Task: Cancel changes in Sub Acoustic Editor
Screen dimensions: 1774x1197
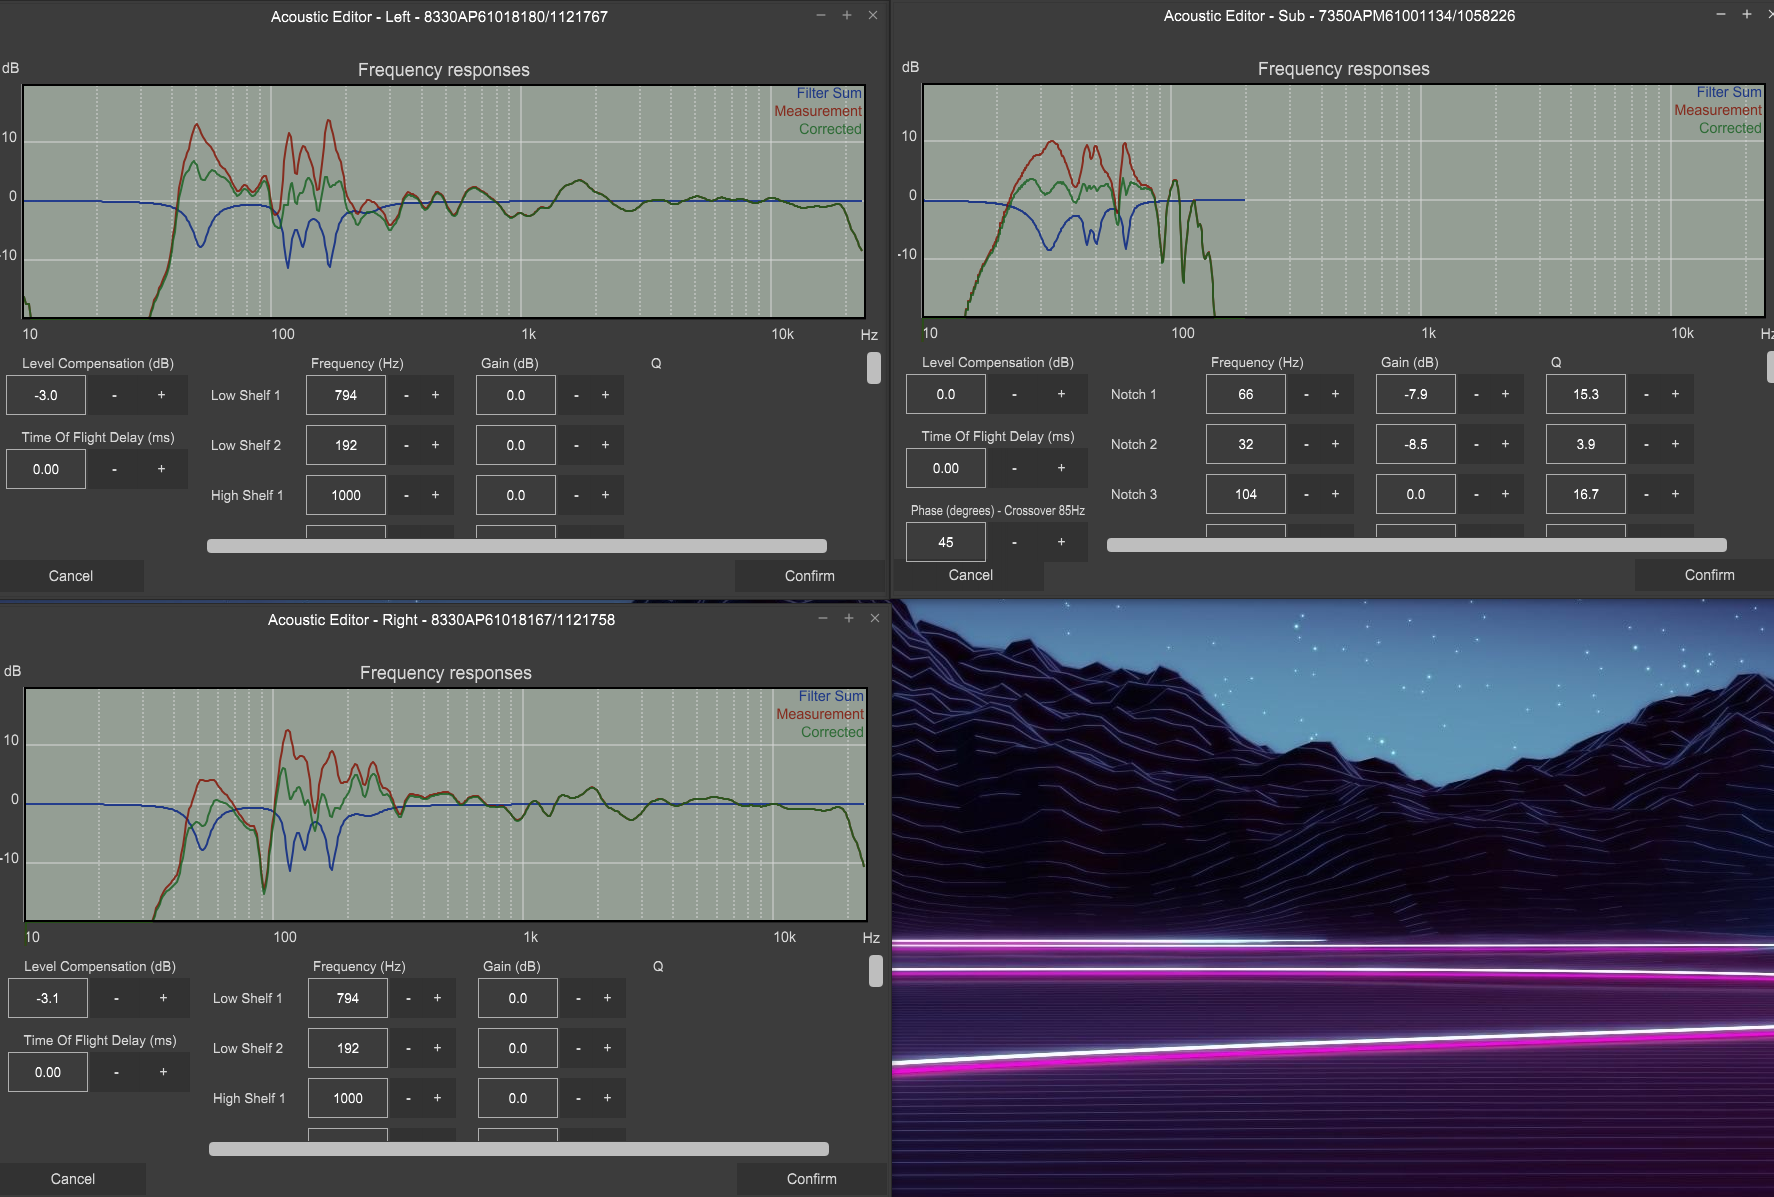Action: click(x=971, y=575)
